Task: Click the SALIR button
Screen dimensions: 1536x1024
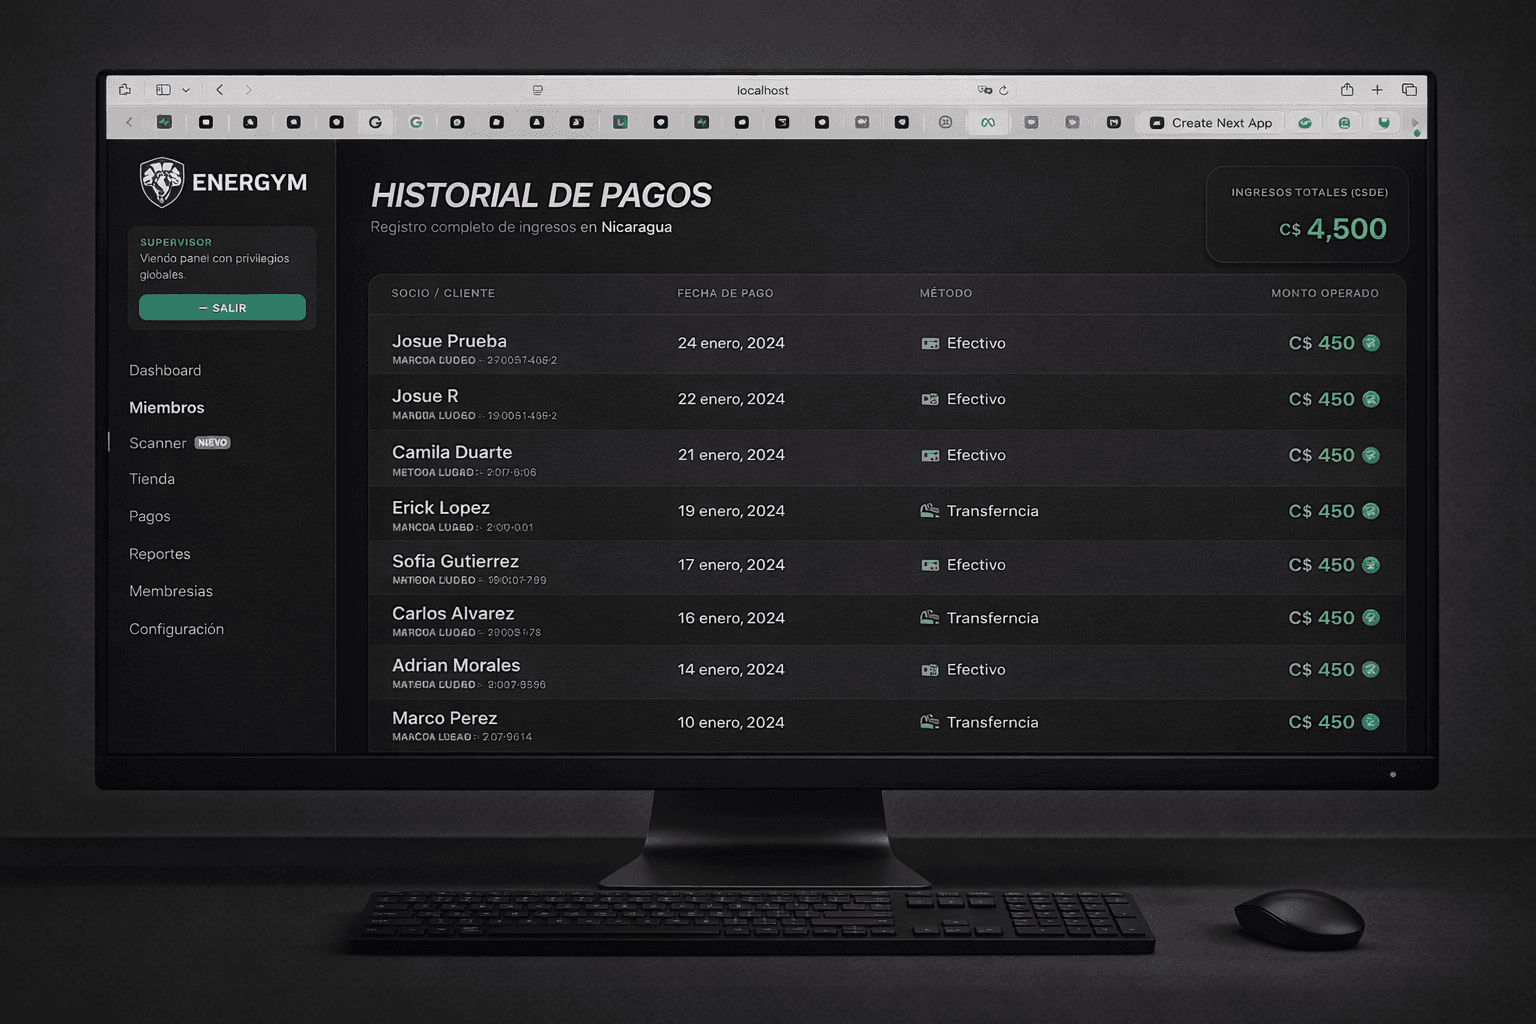Action: [x=222, y=307]
